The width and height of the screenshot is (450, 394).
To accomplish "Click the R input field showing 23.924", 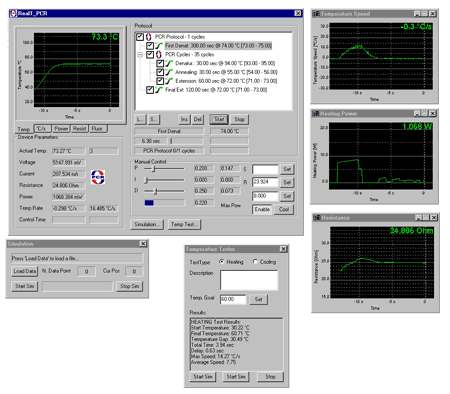I will click(x=265, y=182).
